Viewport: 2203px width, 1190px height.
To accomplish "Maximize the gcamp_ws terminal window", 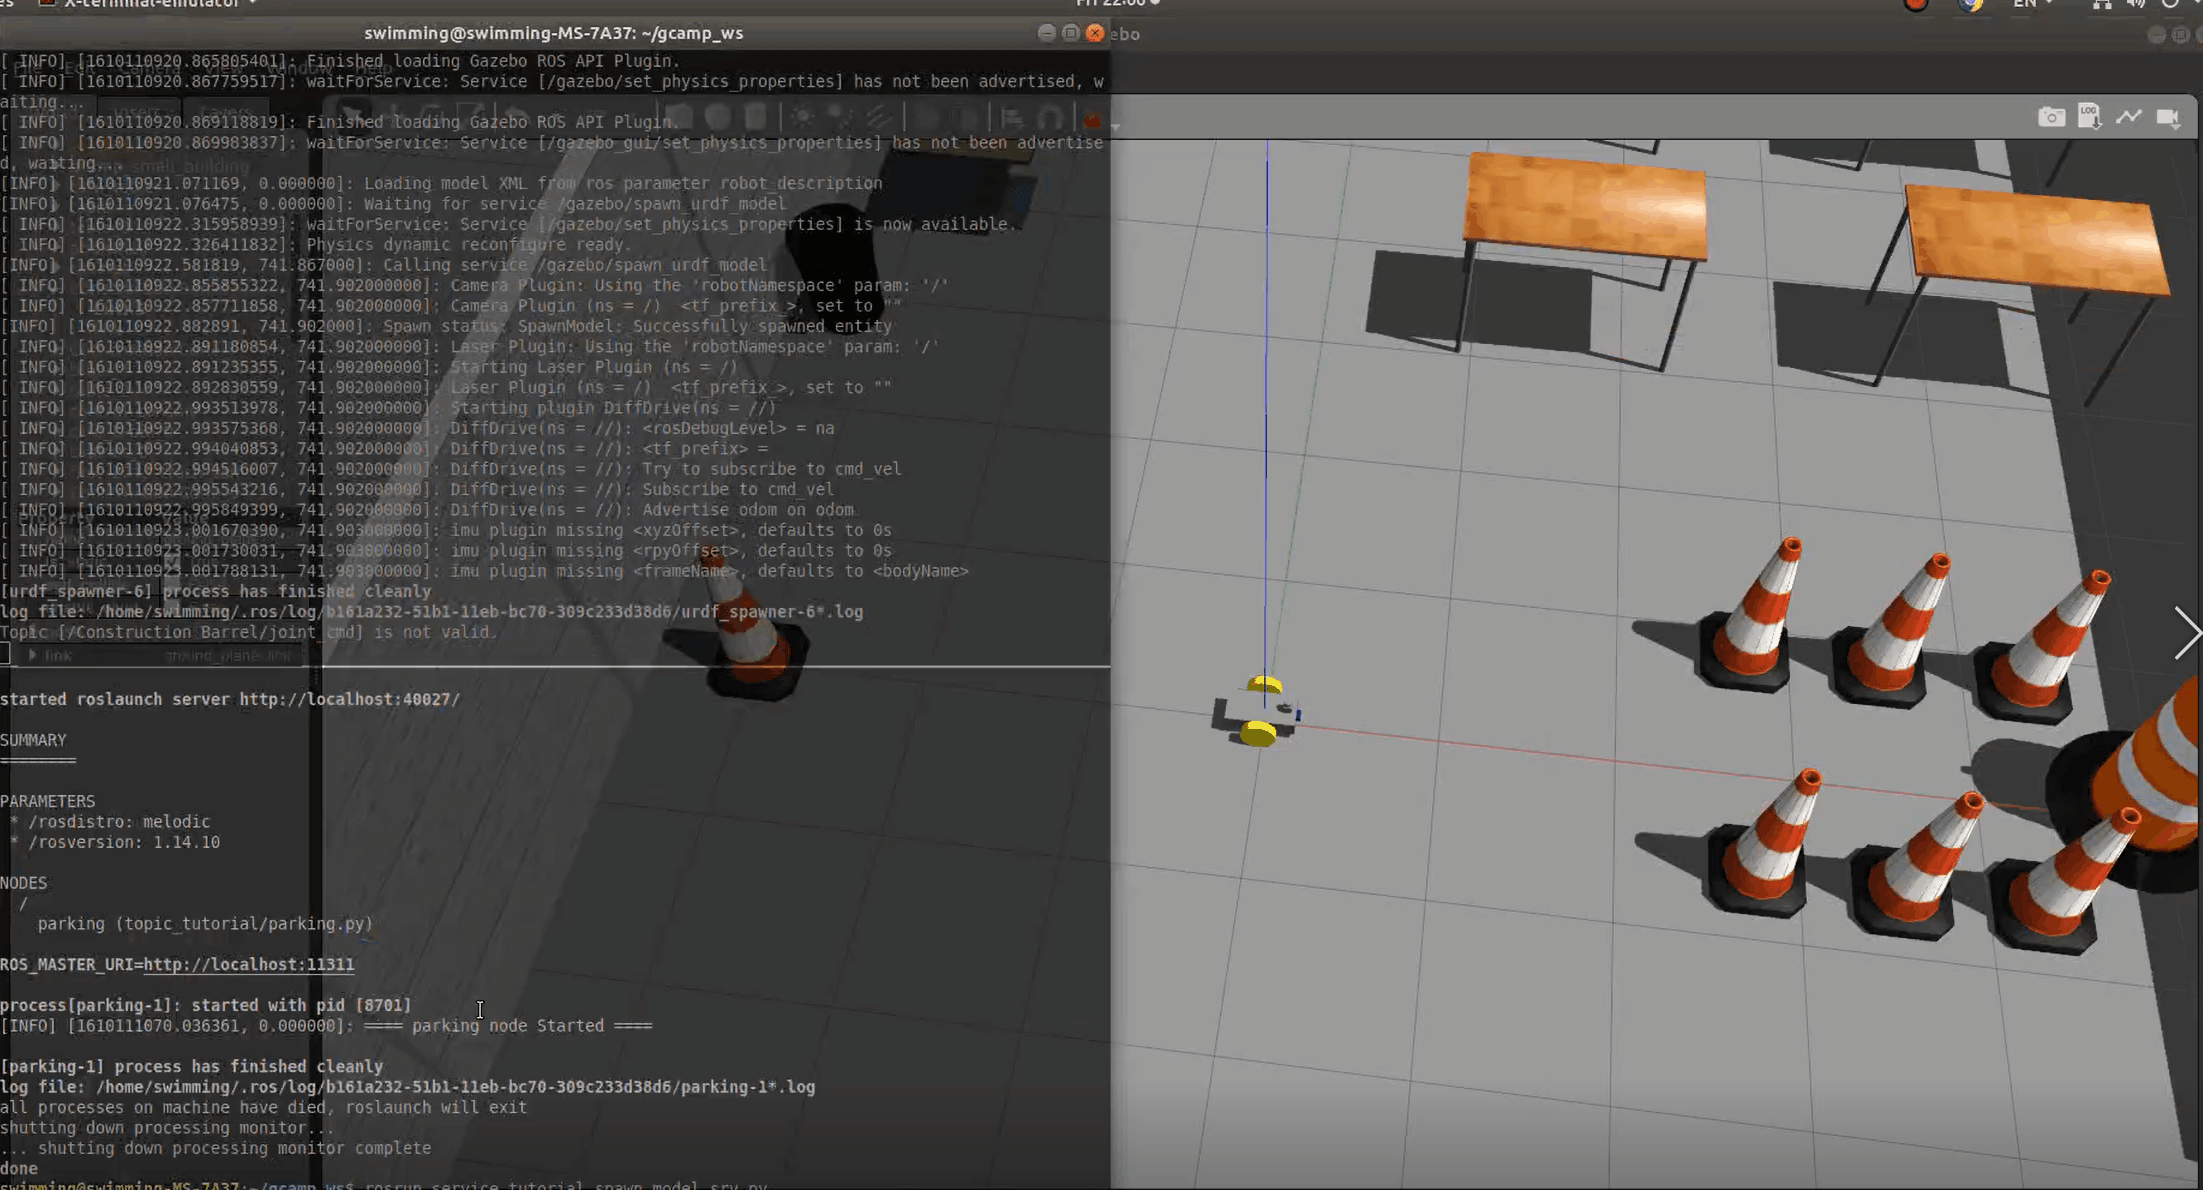I will (1070, 33).
